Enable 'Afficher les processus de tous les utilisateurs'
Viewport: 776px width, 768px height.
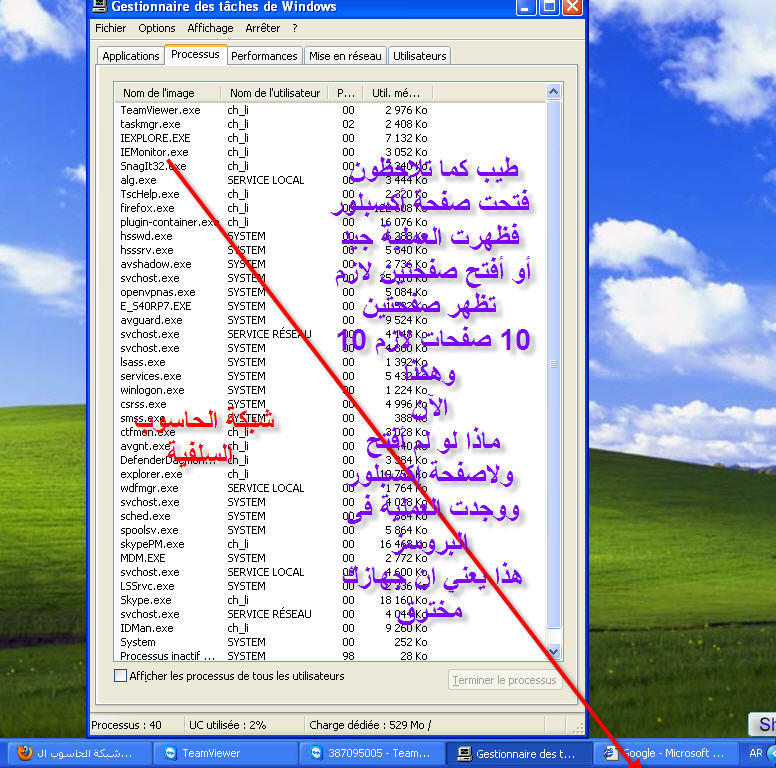click(121, 676)
